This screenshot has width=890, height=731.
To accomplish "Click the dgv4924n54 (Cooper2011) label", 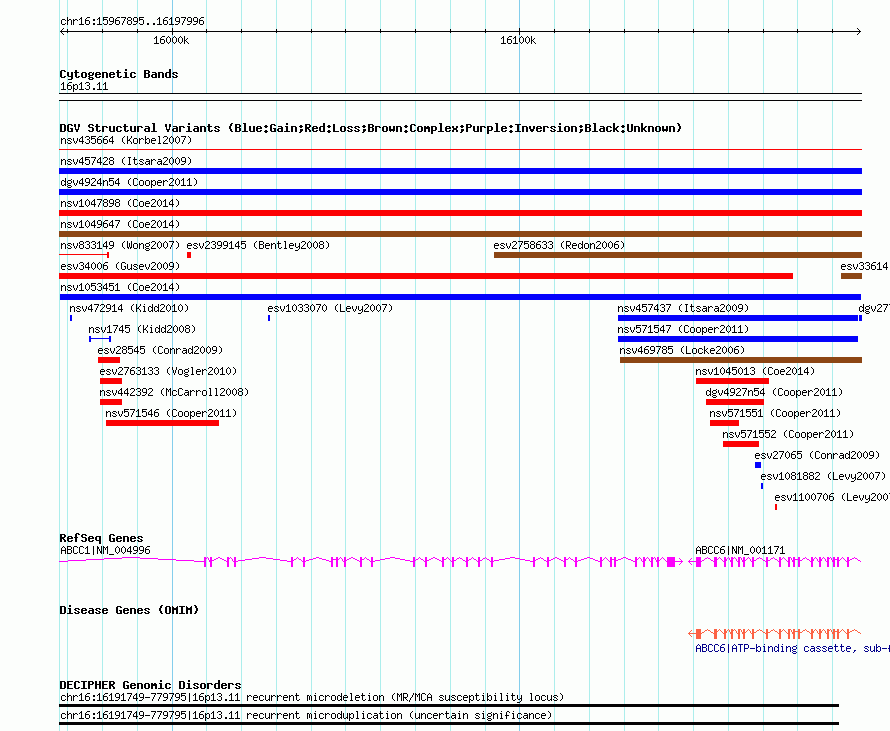I will tap(129, 182).
